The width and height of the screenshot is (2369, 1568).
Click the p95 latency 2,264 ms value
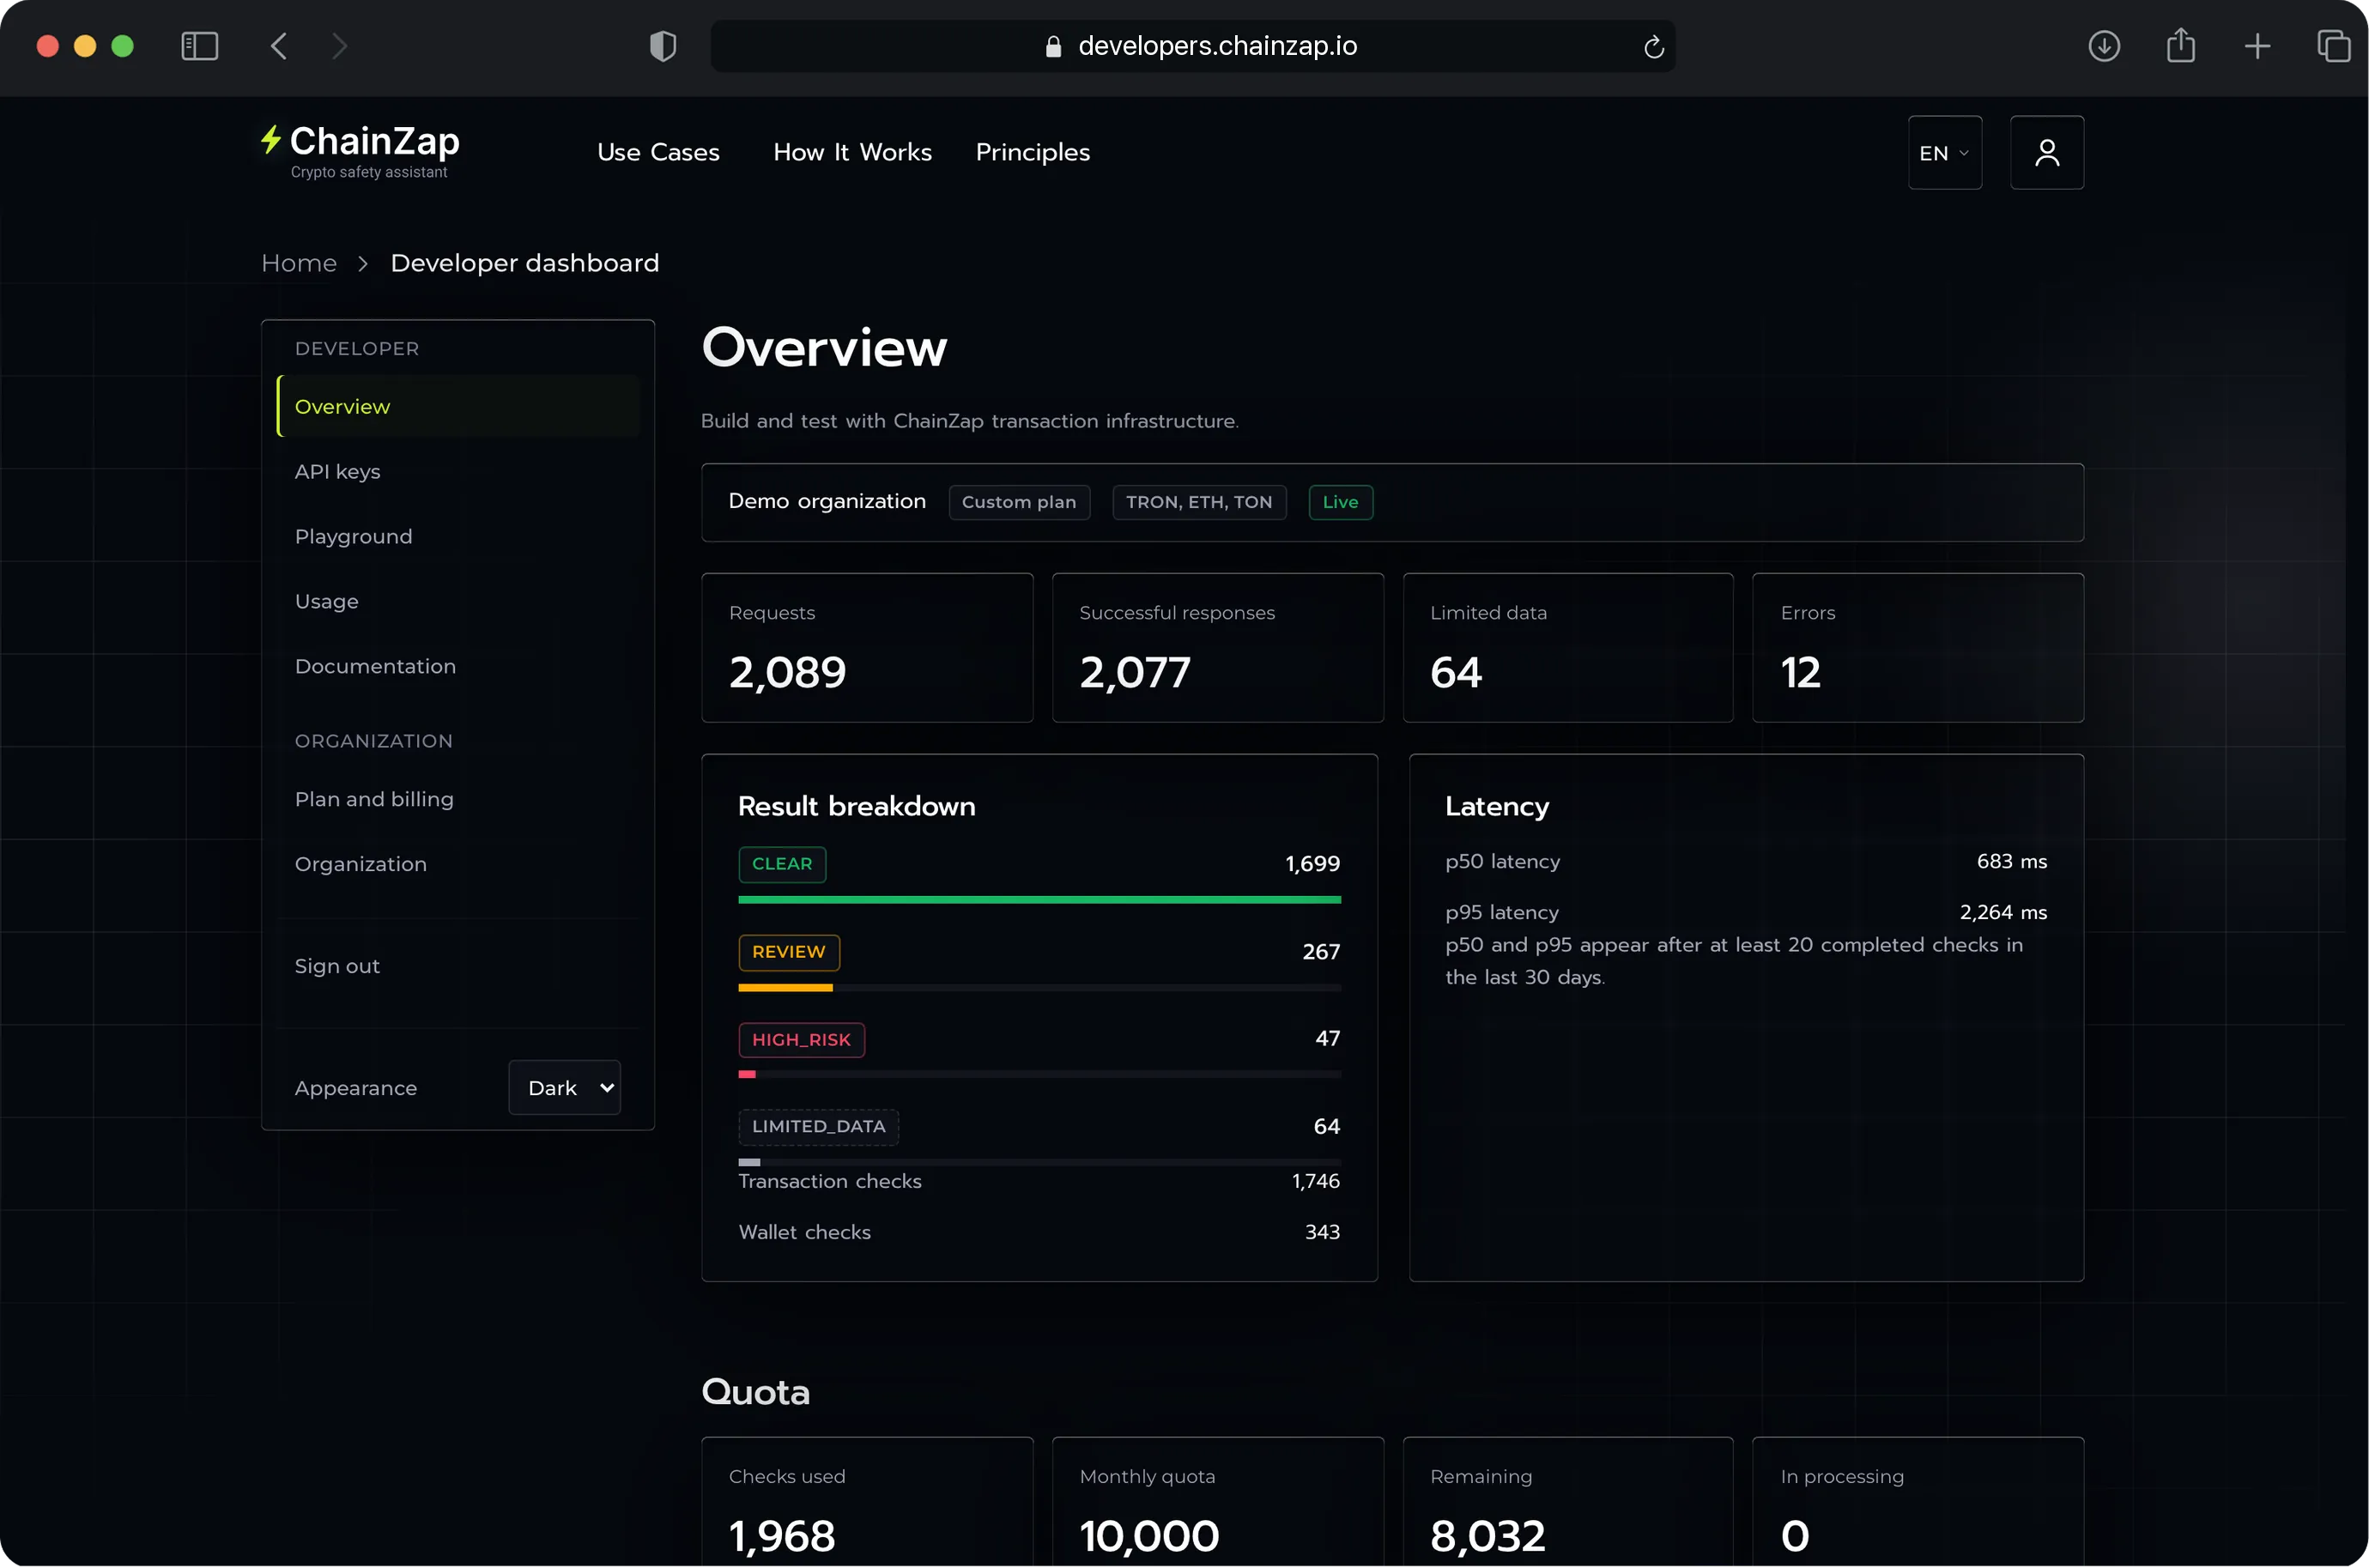click(x=2003, y=912)
